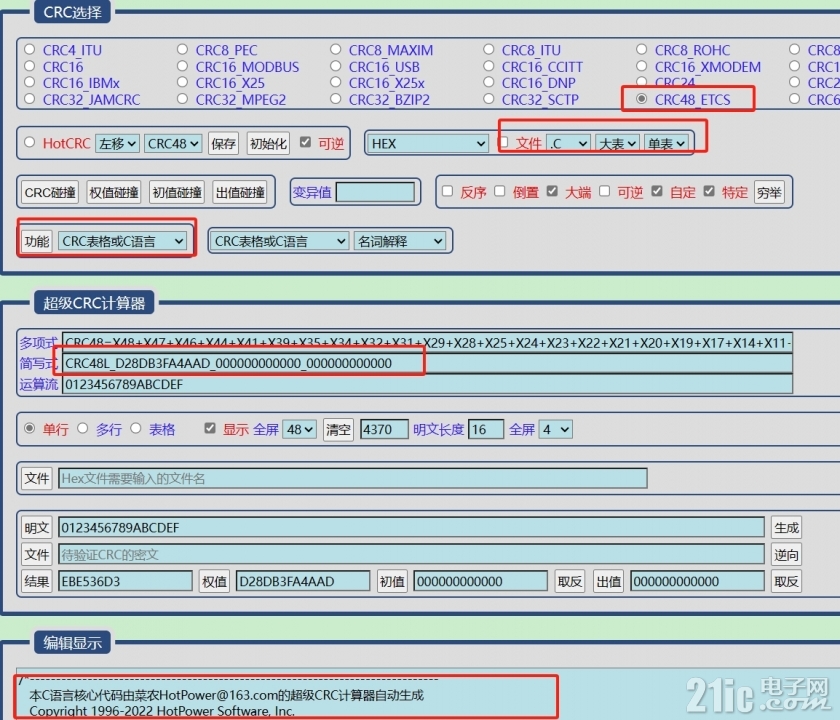Click the 出值碰撞 button
The height and width of the screenshot is (720, 840).
point(240,192)
